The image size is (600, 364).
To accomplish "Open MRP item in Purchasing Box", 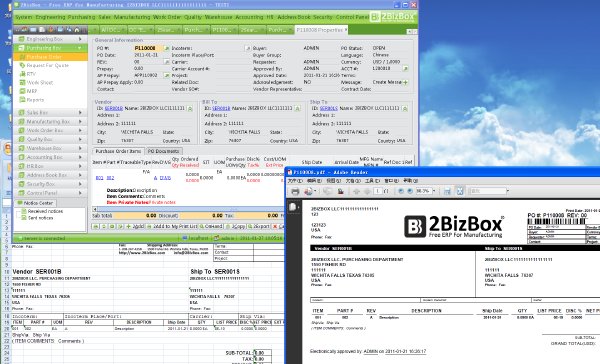I will click(x=32, y=91).
